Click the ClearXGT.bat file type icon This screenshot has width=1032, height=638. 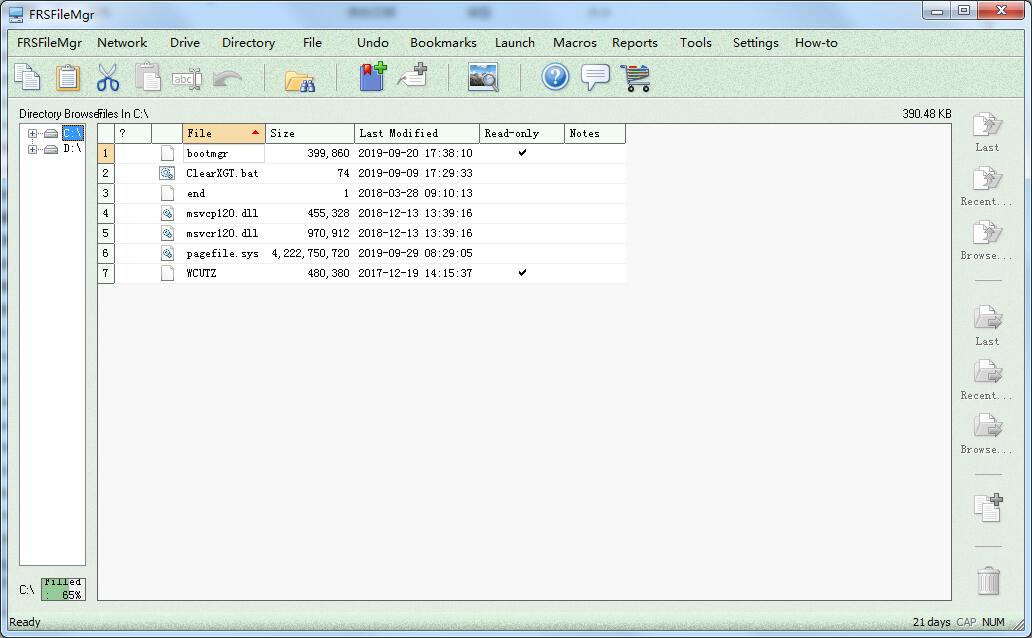167,173
